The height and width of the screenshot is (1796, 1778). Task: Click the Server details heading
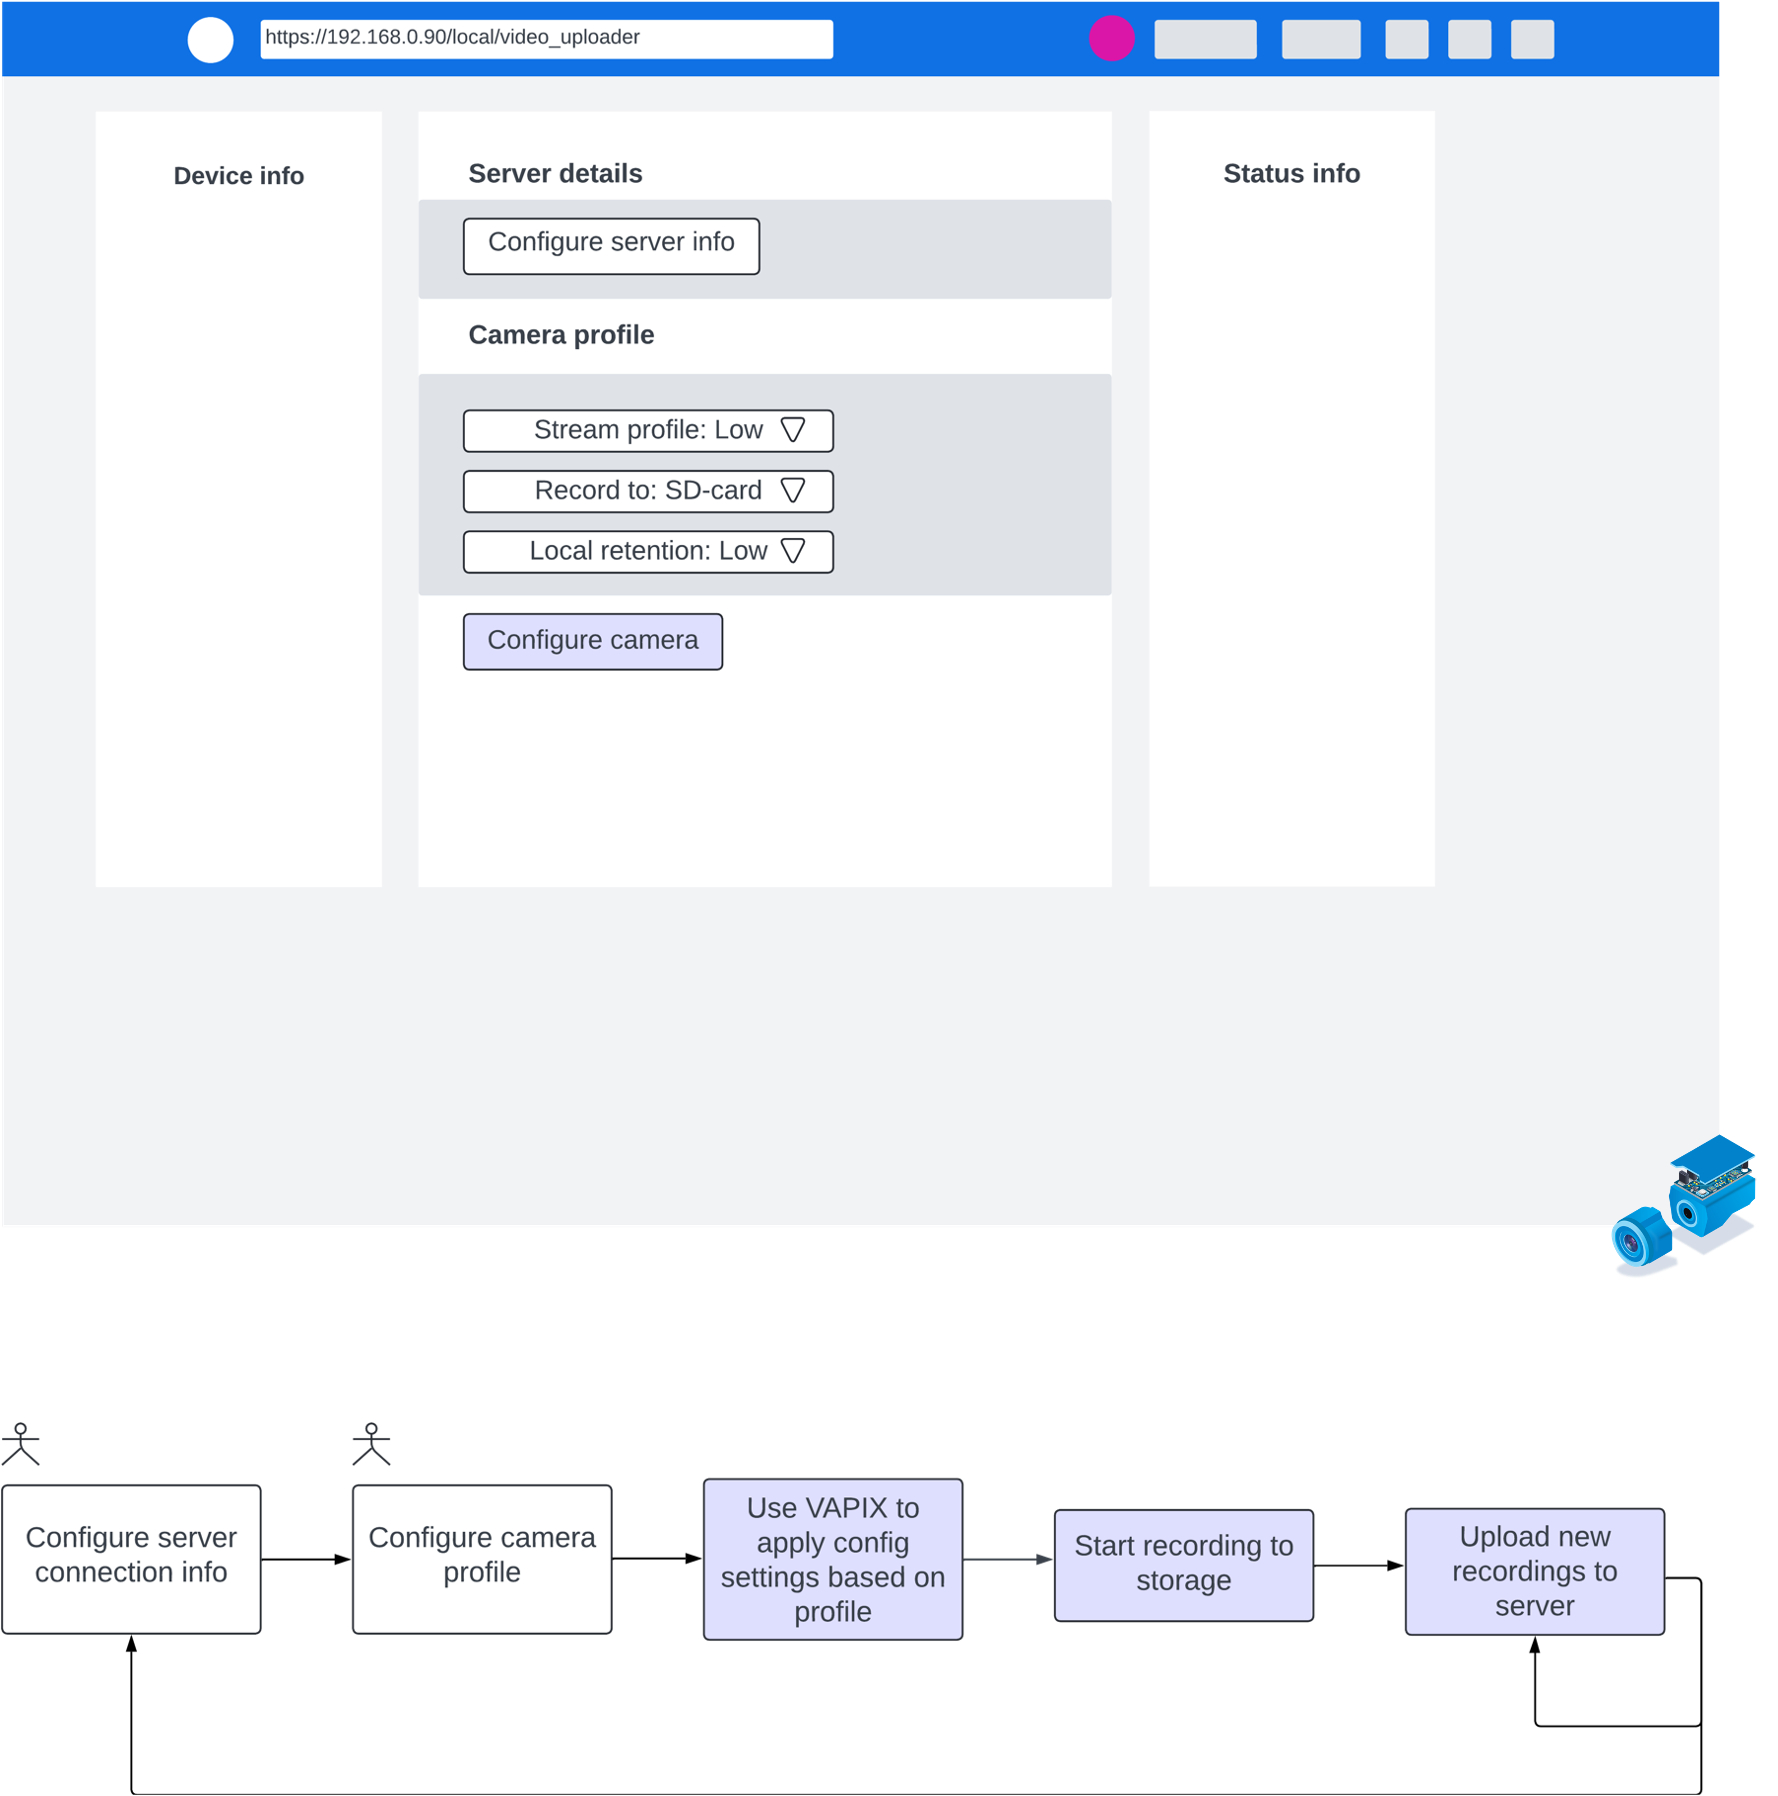[x=555, y=174]
